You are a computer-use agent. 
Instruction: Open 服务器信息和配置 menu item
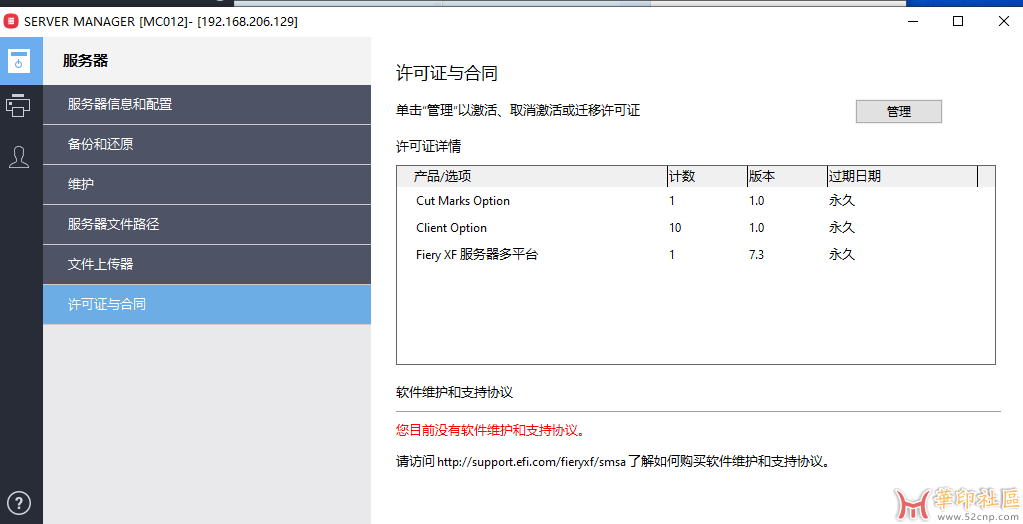tap(207, 104)
